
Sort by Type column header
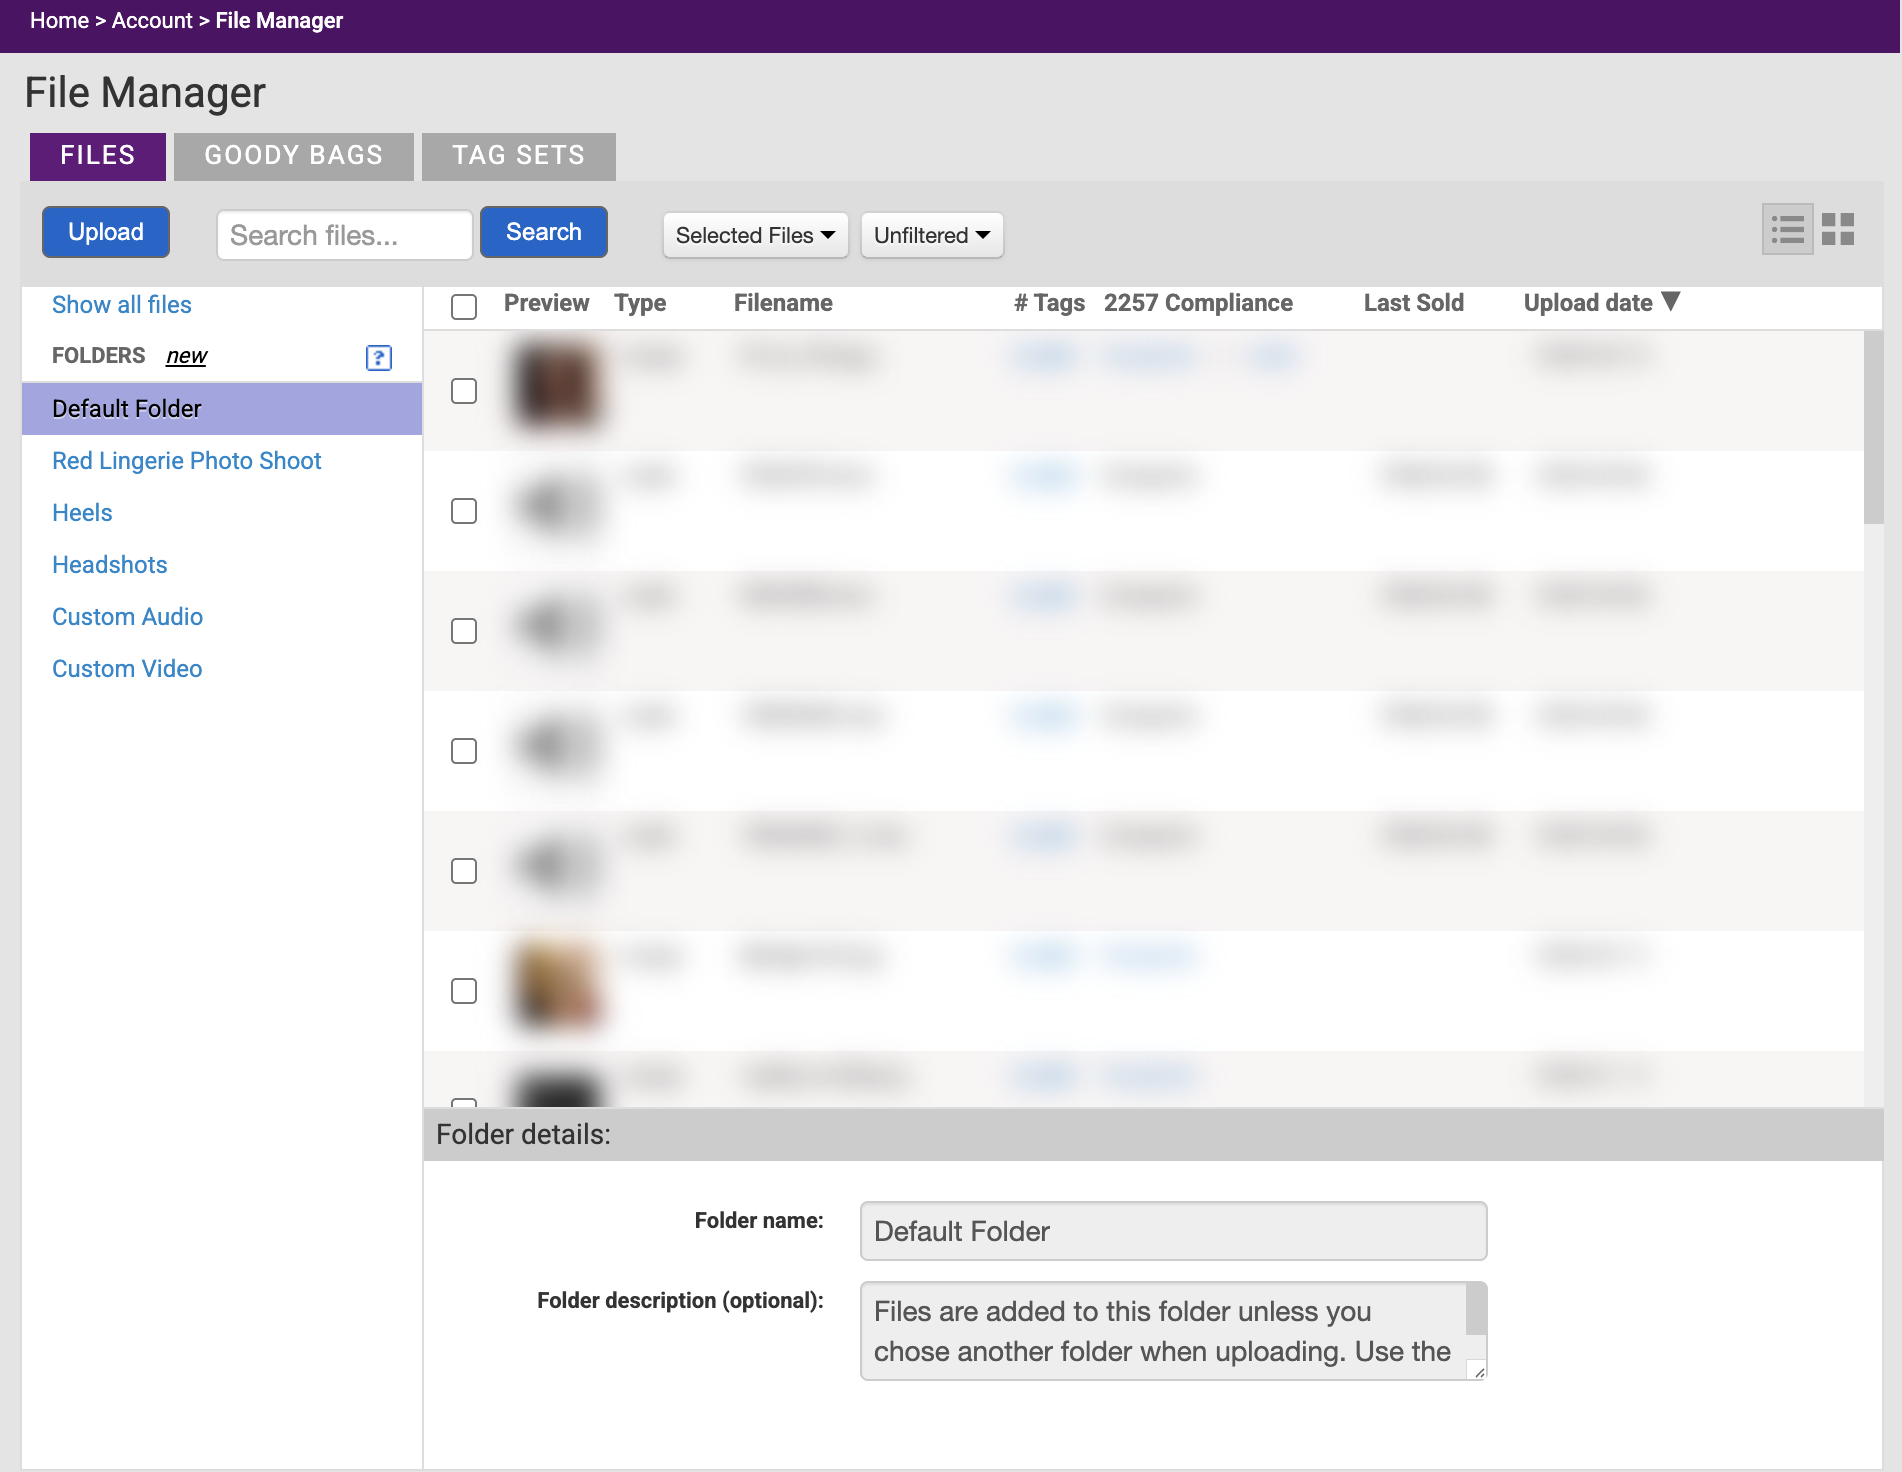[x=640, y=303]
